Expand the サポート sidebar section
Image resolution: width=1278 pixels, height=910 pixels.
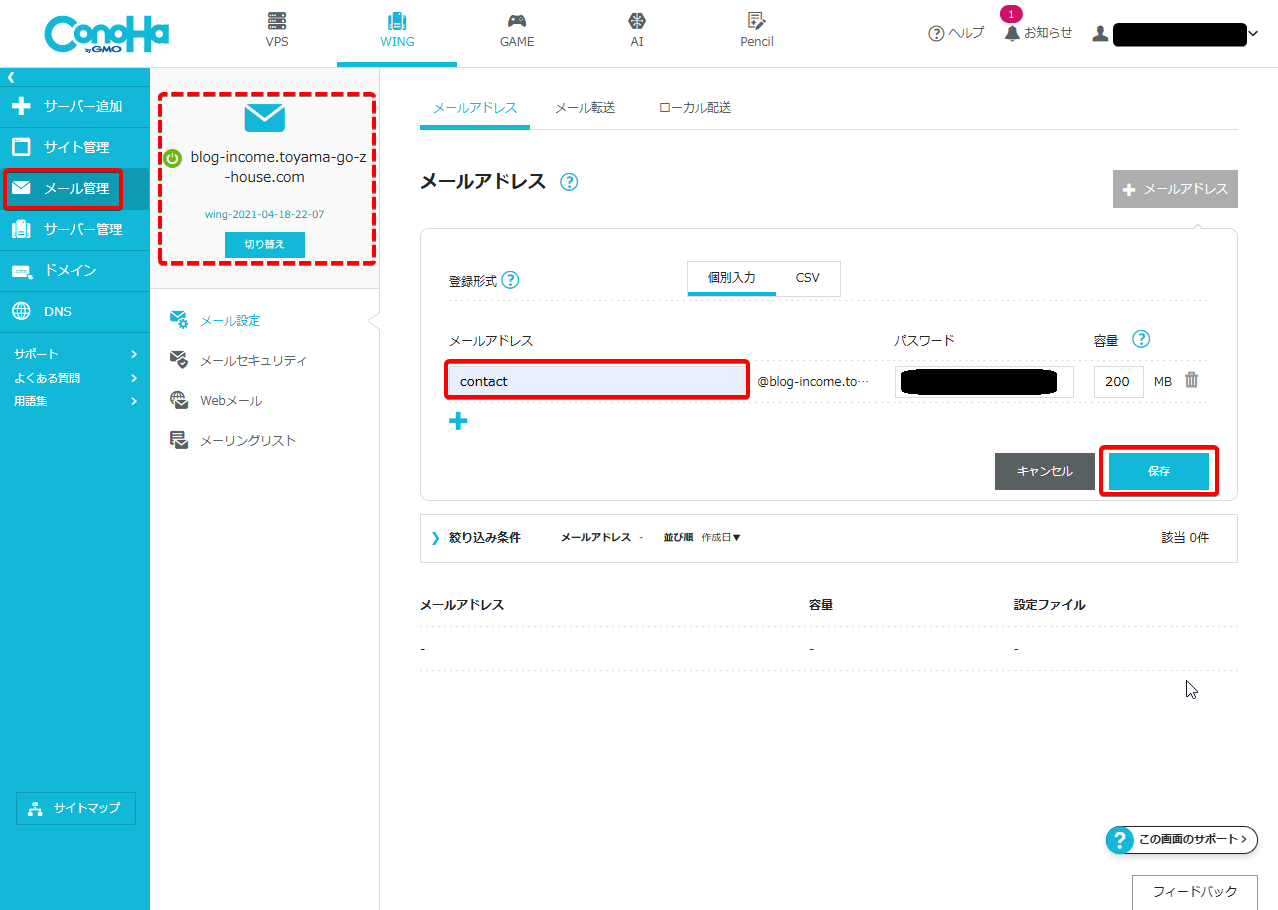[75, 354]
